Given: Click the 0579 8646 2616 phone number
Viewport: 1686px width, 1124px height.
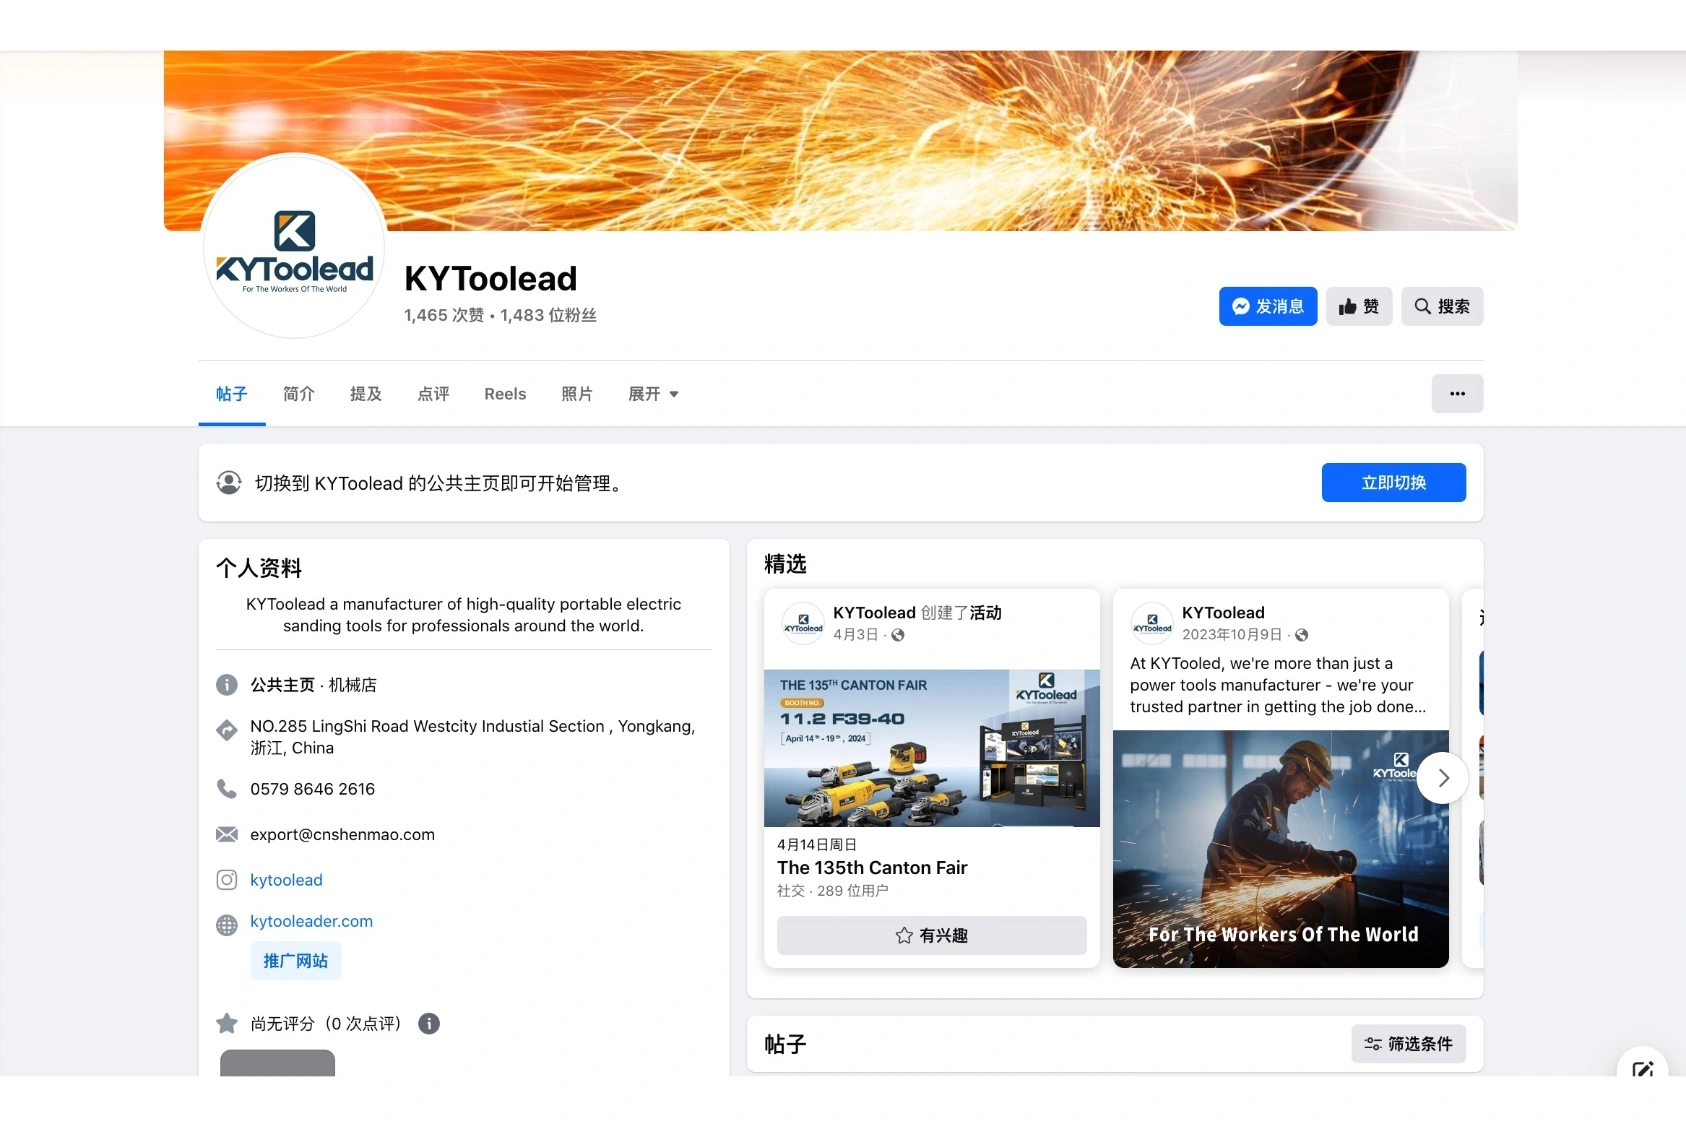Looking at the screenshot, I should (x=312, y=789).
